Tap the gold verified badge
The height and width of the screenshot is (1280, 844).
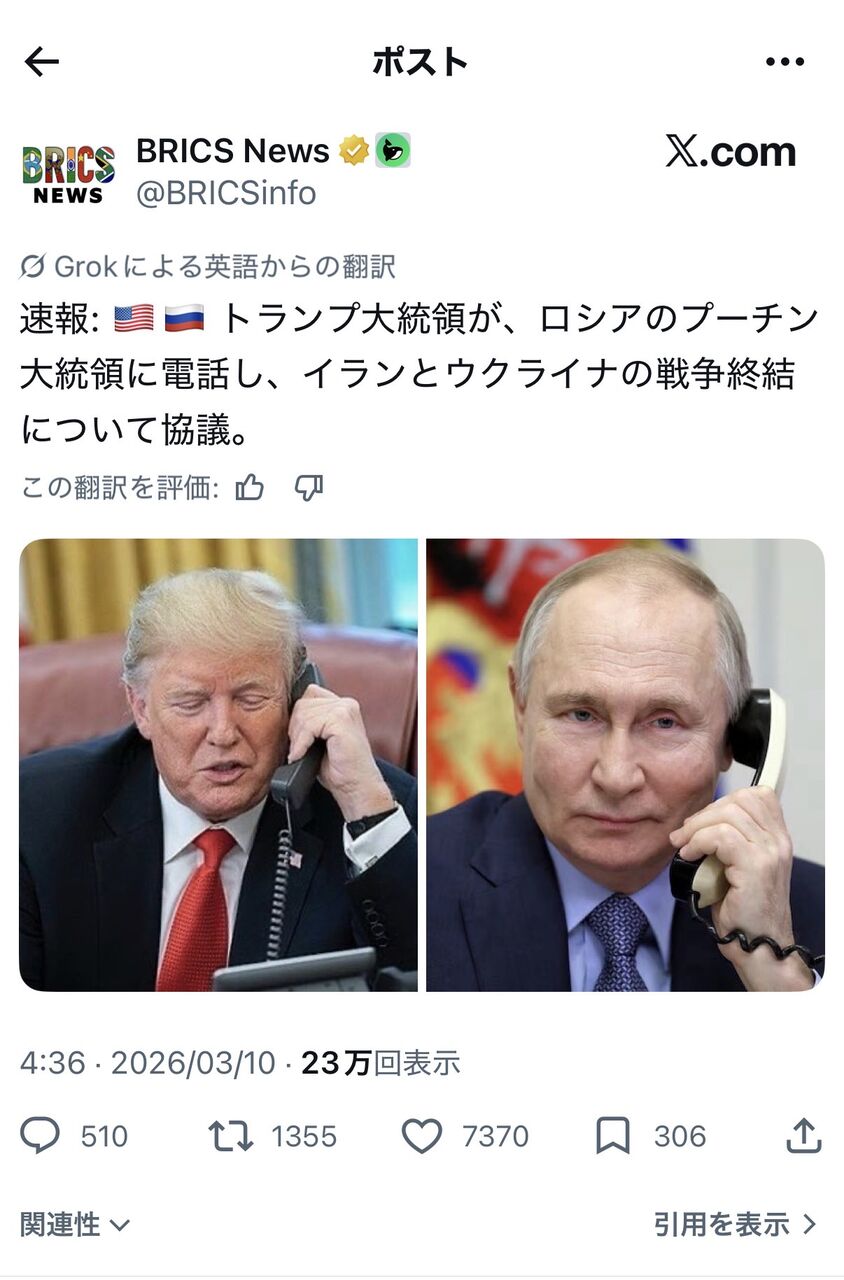(x=352, y=151)
